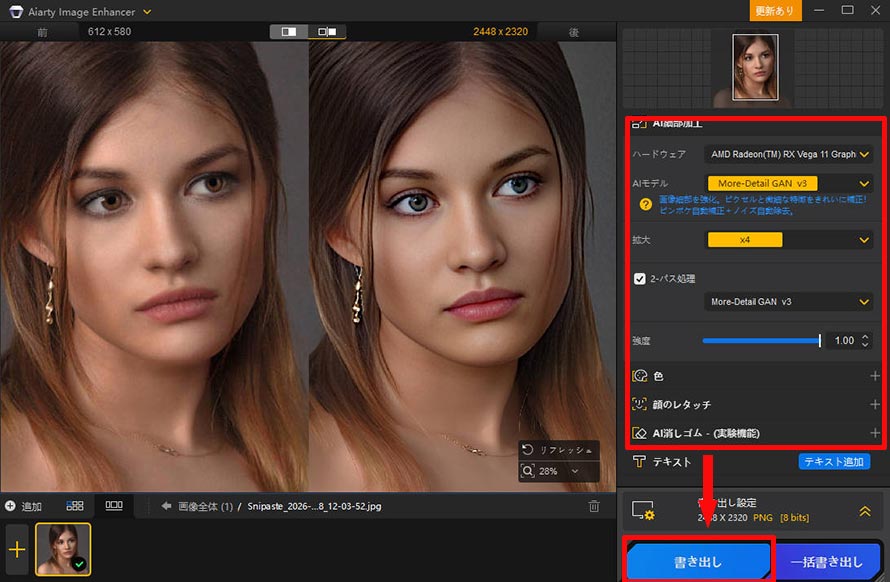890x582 pixels.
Task: Click the yellow plus icon in thumbnail strip
Action: point(15,549)
